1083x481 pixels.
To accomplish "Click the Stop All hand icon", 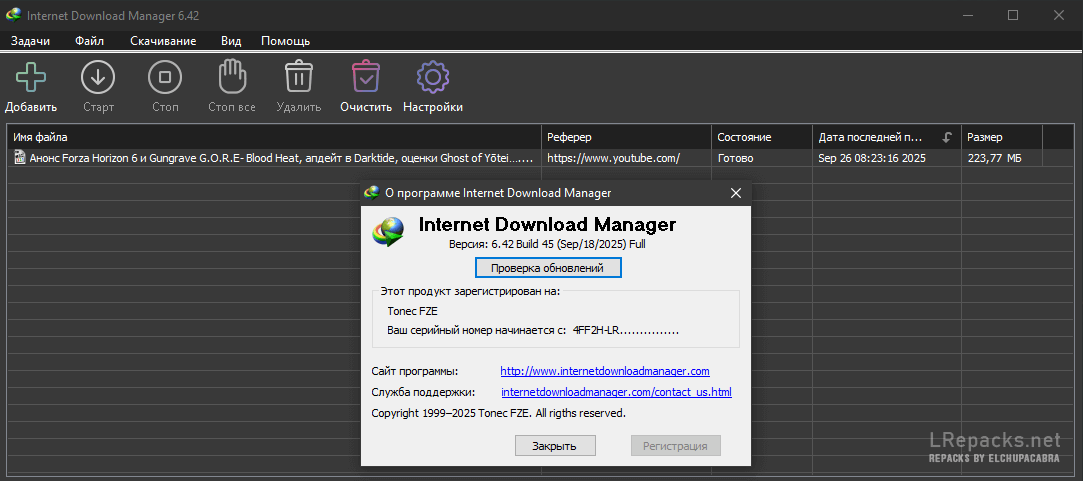I will (232, 77).
